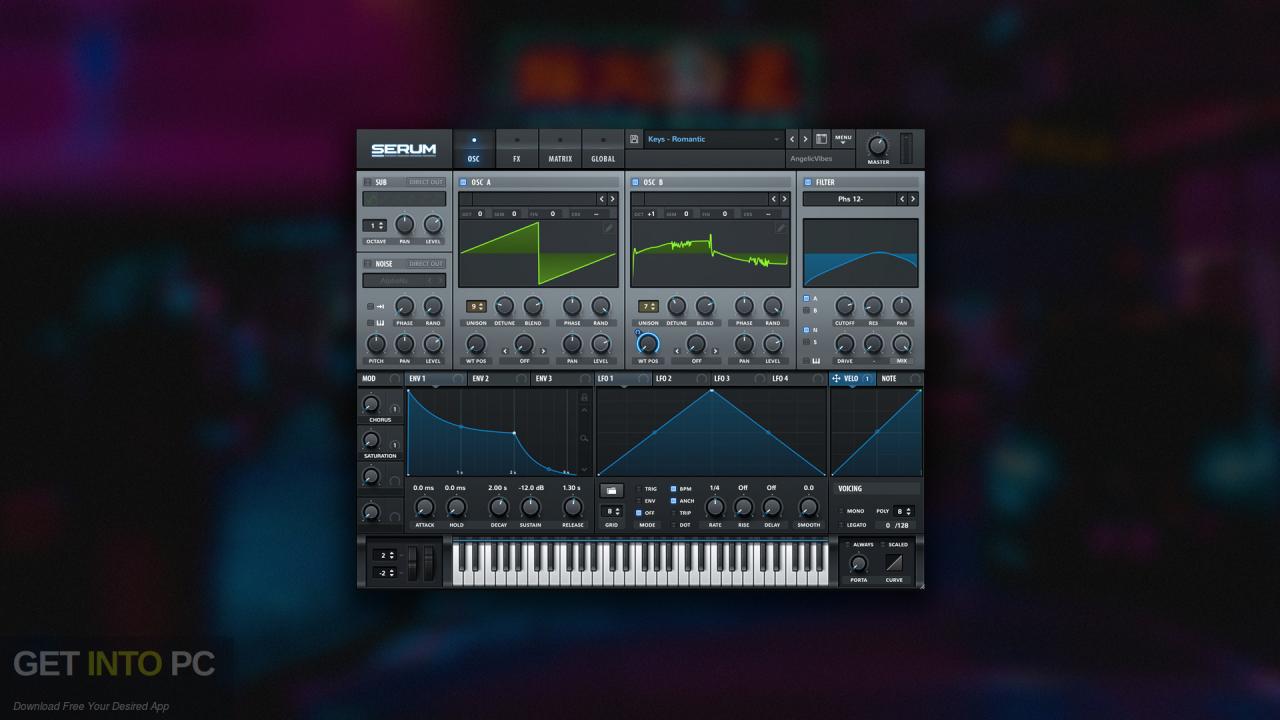This screenshot has height=720, width=1280.
Task: Adjust the POLY voice count stepper
Action: 903,511
